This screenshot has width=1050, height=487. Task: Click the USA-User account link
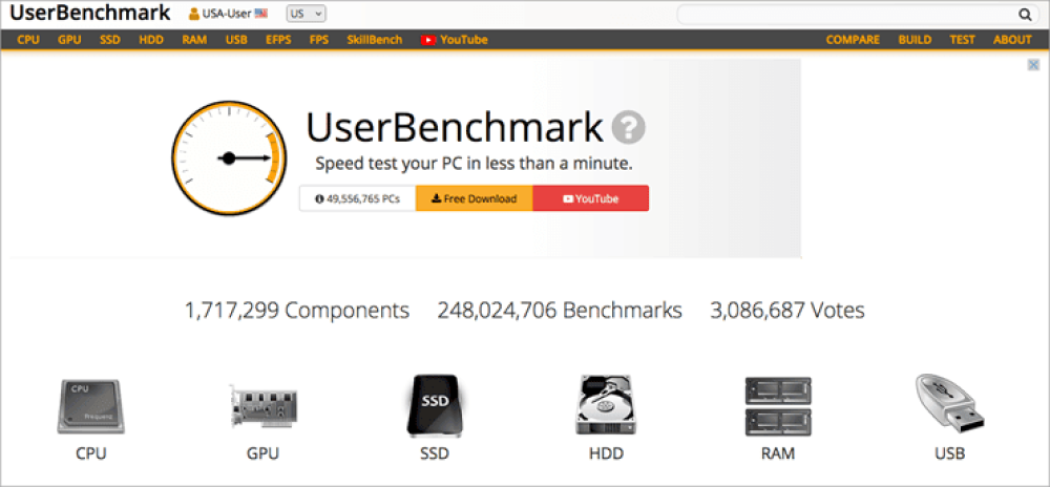pos(226,13)
